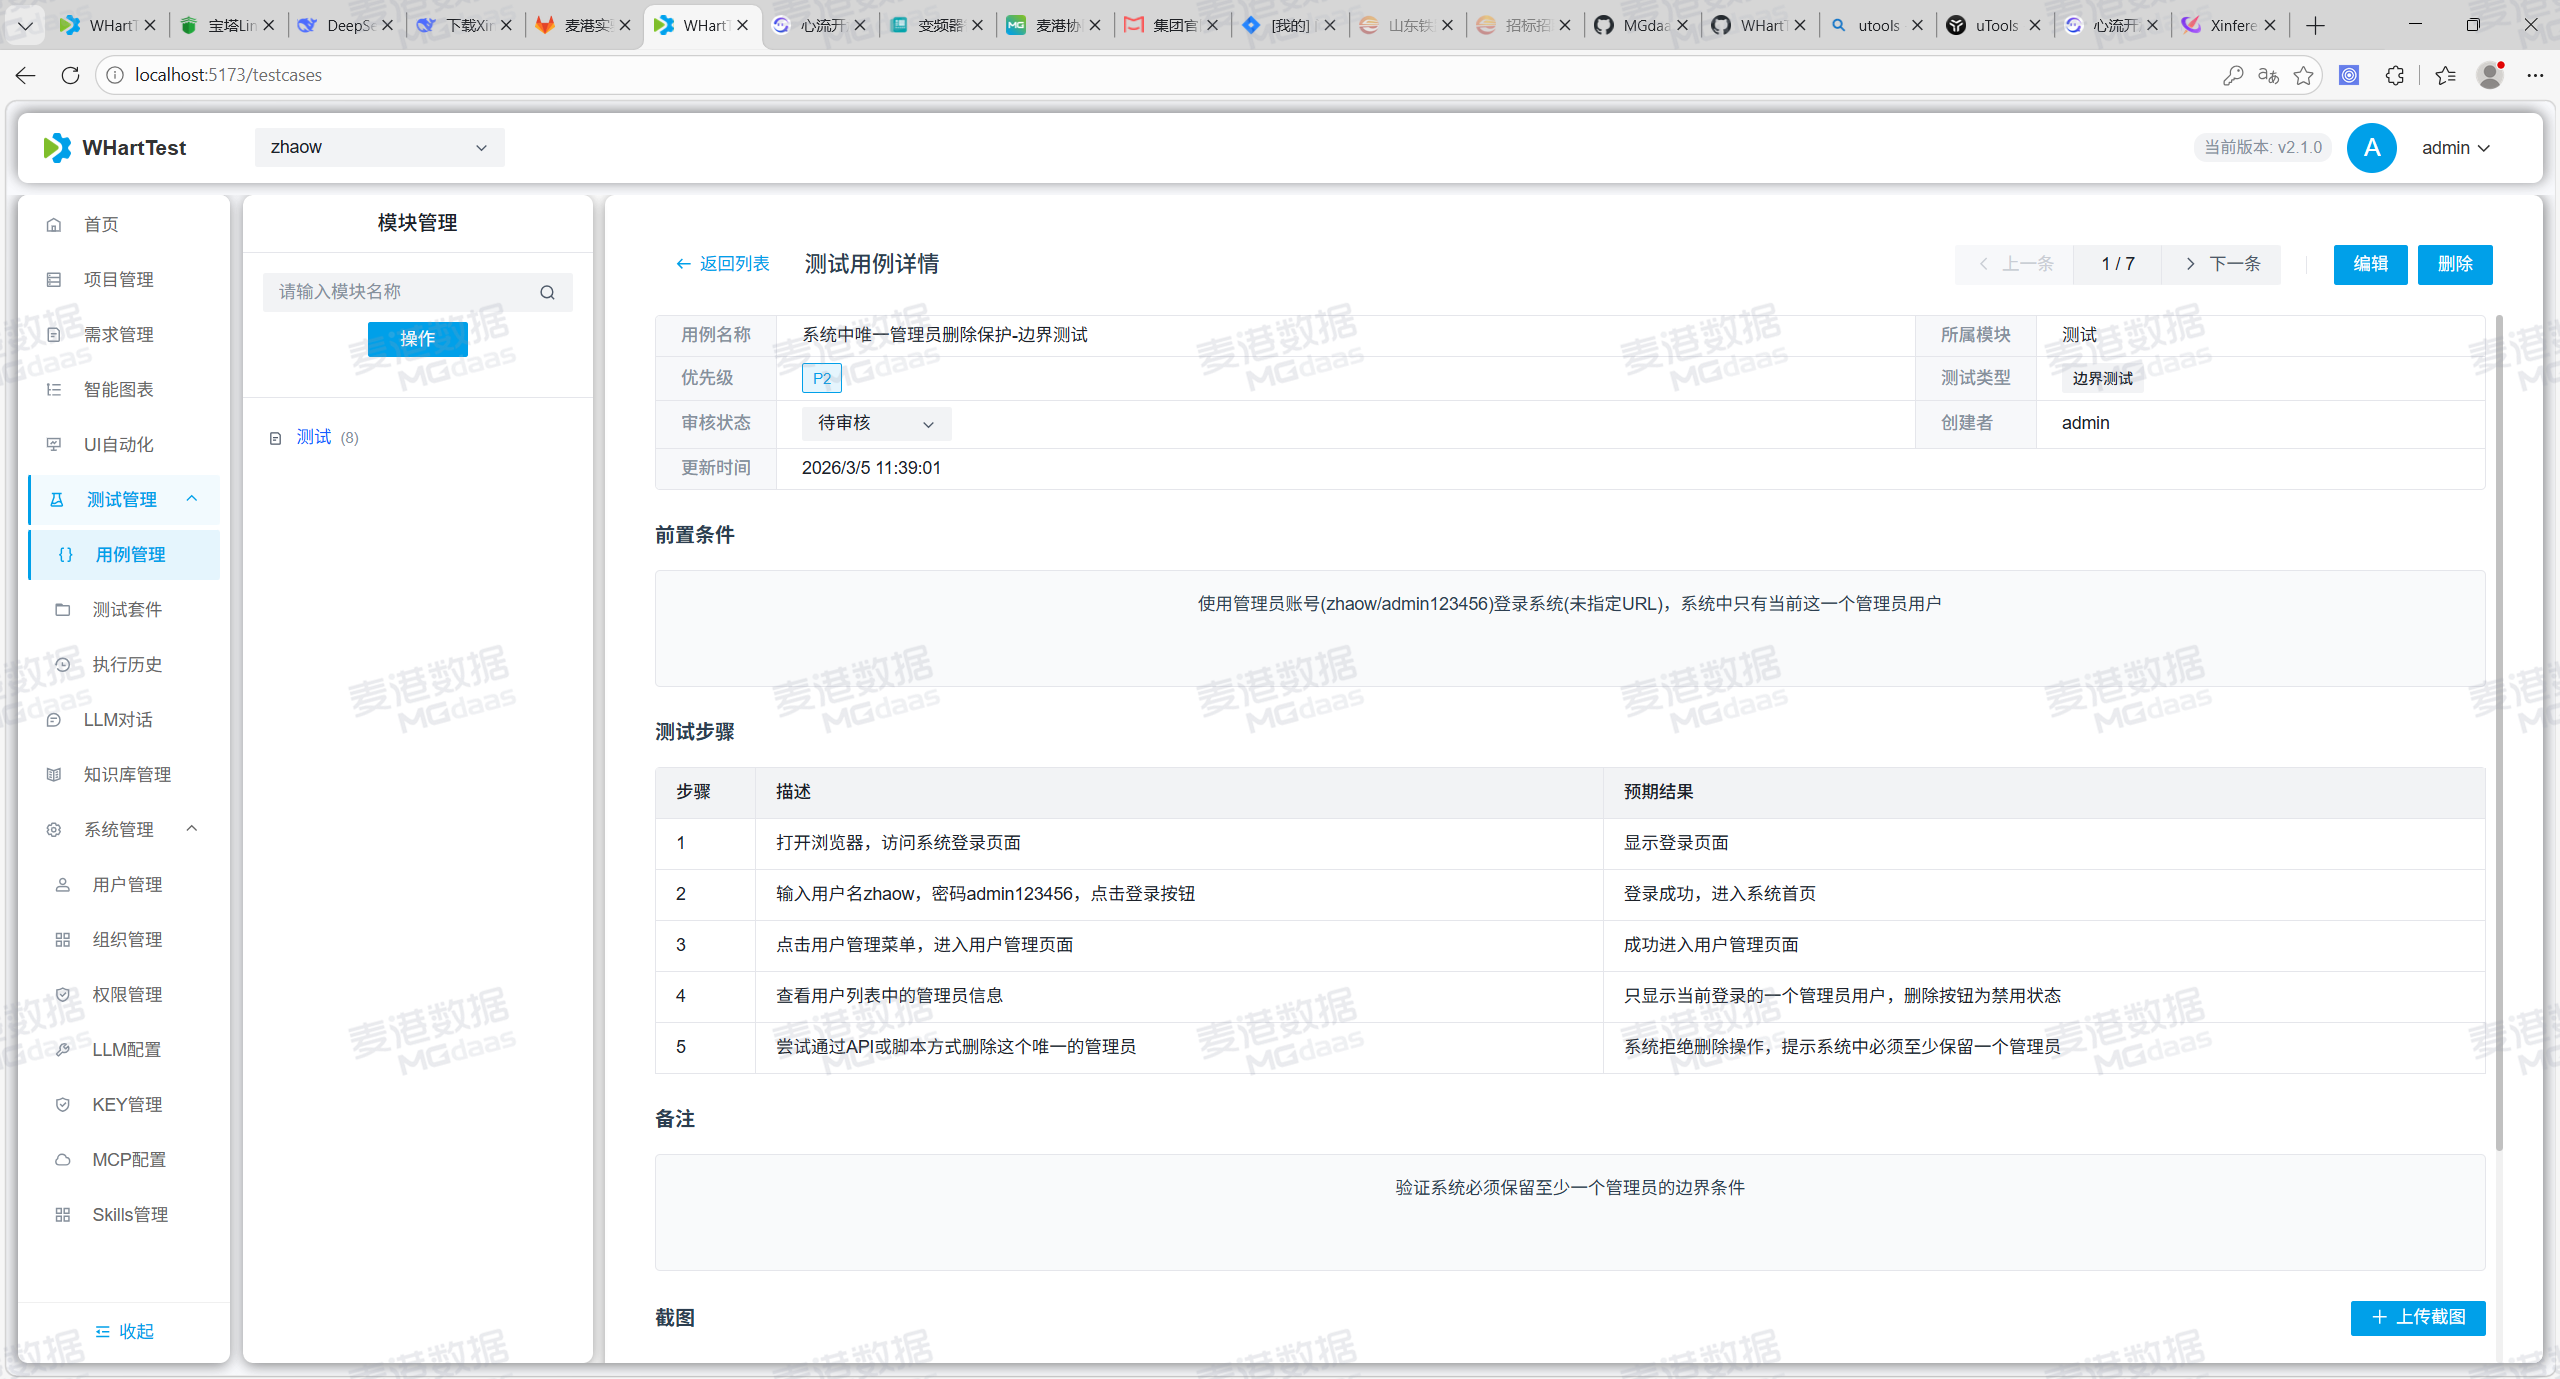Open the zhaow project selector dropdown
The width and height of the screenshot is (2560, 1379).
(x=379, y=147)
